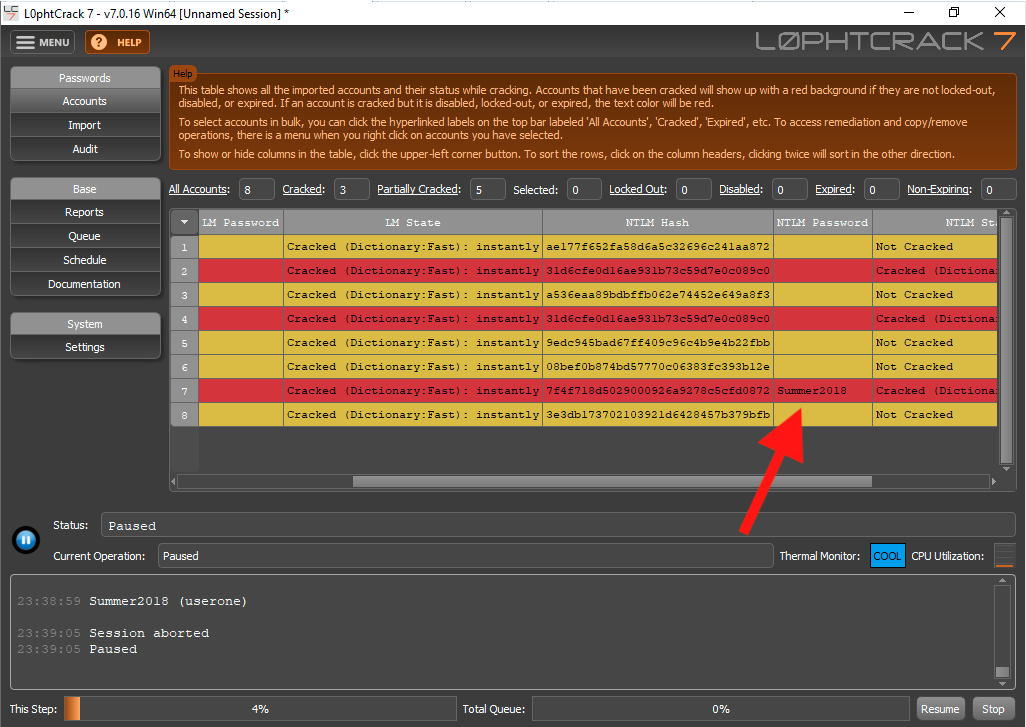This screenshot has width=1026, height=727.
Task: Click the Status field showing Paused
Action: click(558, 525)
